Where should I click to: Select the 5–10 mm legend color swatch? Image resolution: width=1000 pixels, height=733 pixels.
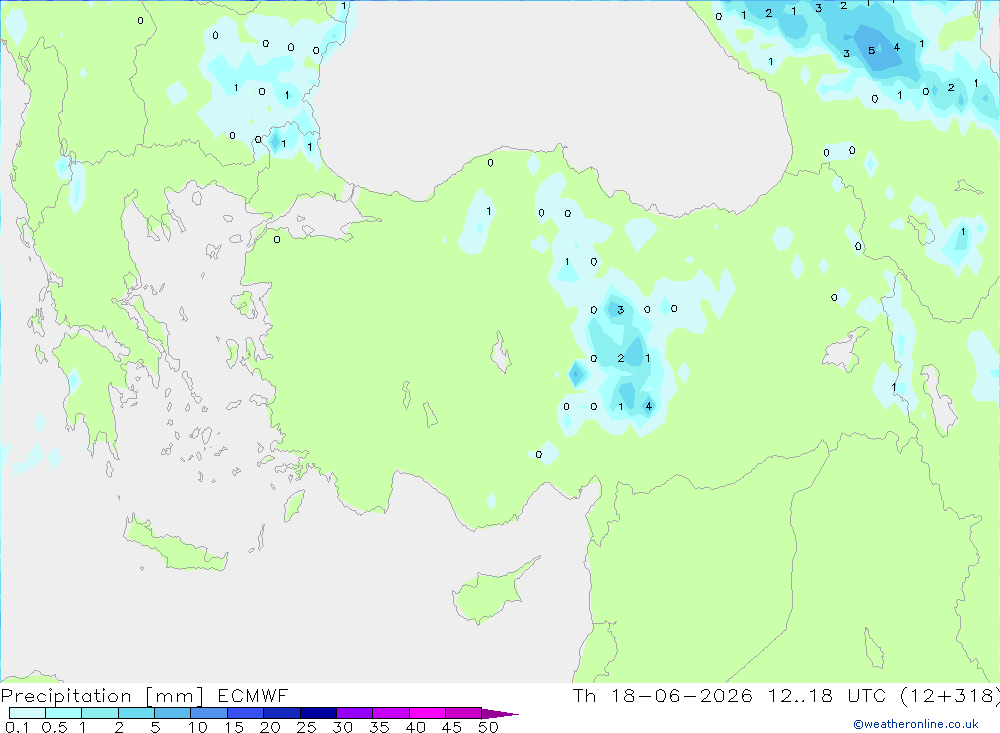173,713
